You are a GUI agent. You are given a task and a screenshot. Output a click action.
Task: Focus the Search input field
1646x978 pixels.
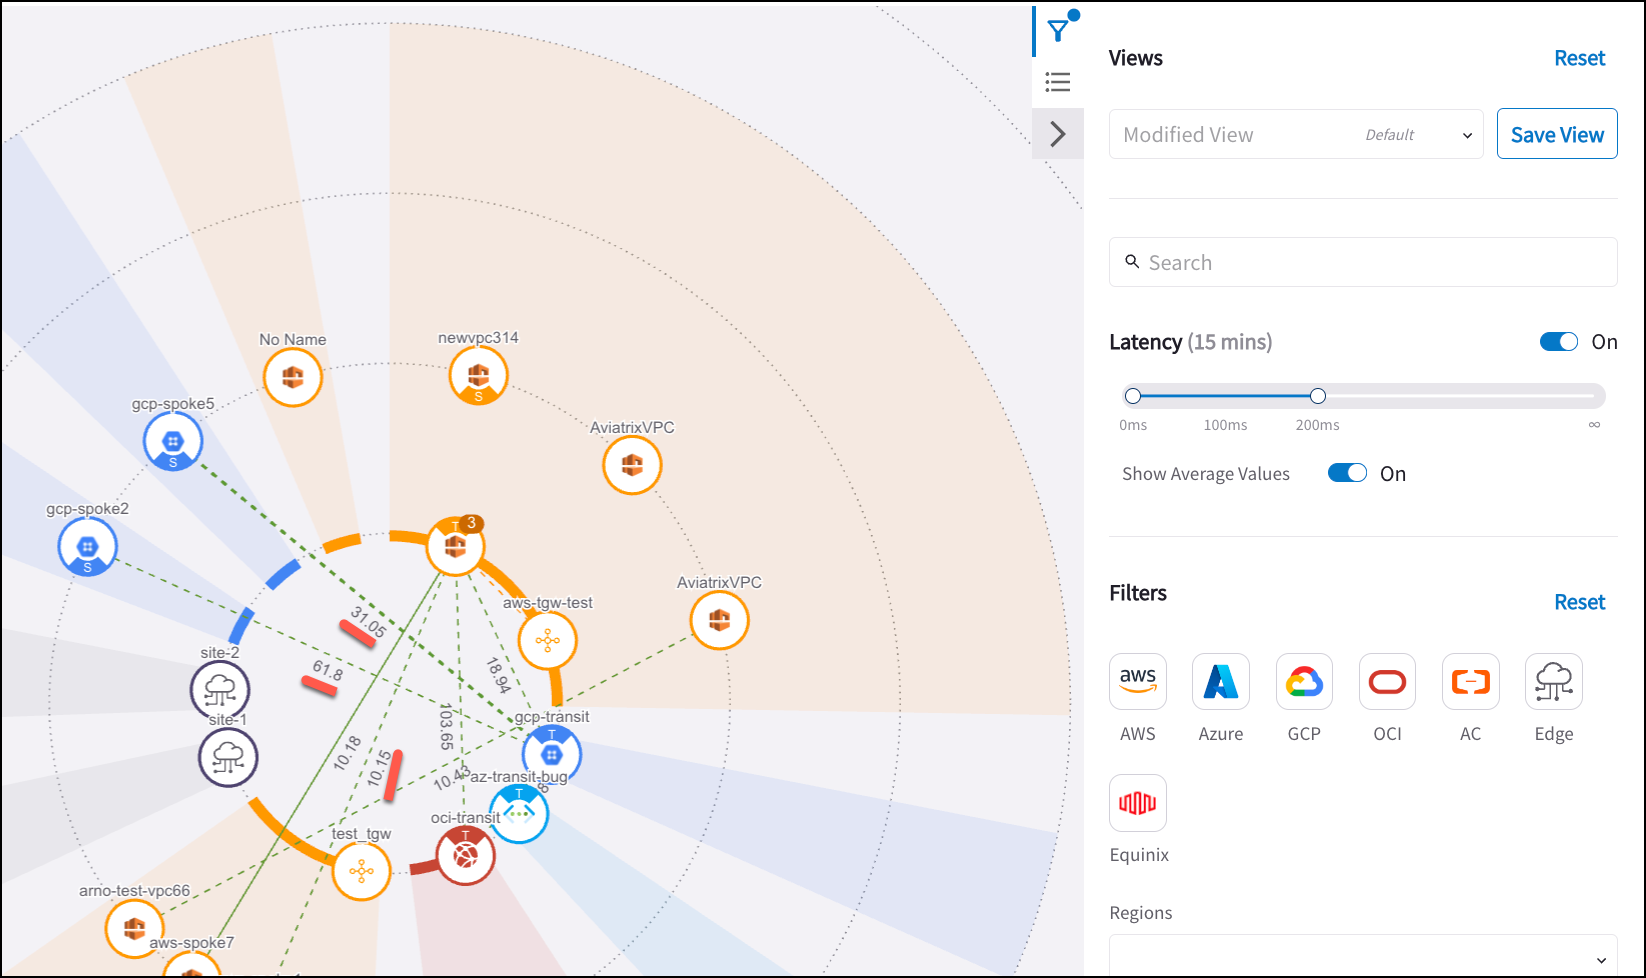pos(1363,263)
